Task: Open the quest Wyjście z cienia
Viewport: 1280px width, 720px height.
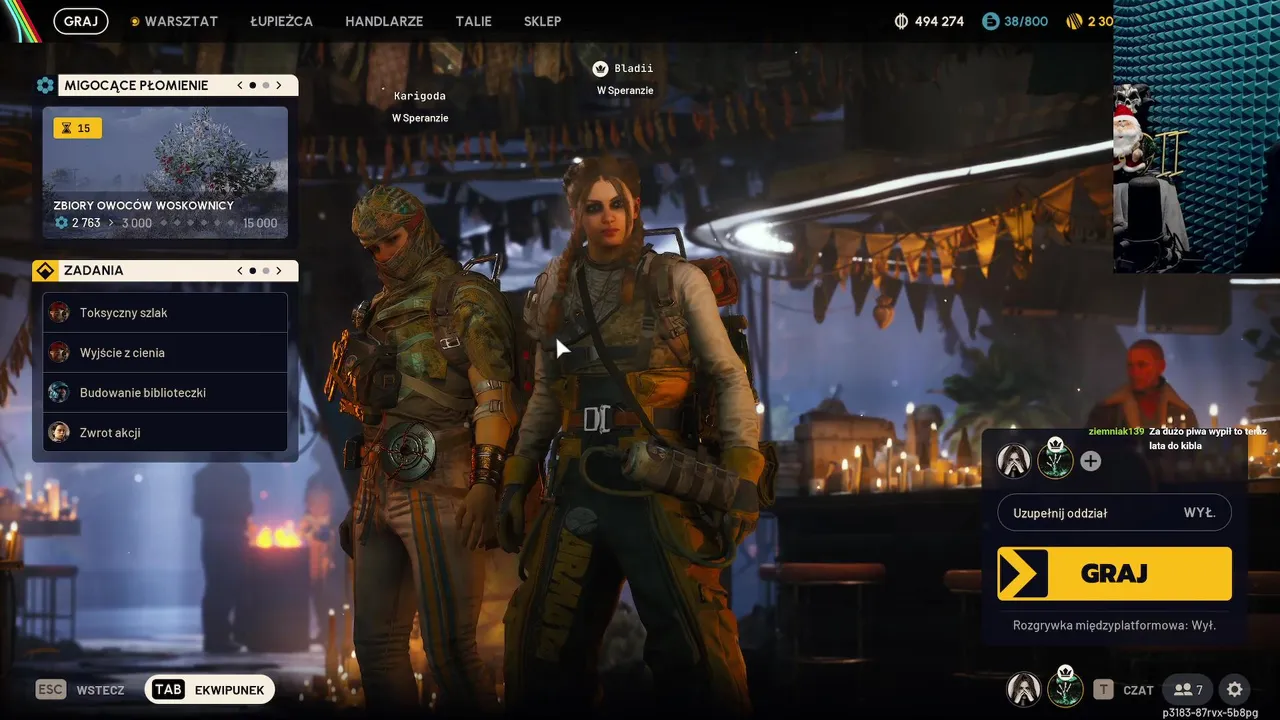Action: tap(165, 353)
